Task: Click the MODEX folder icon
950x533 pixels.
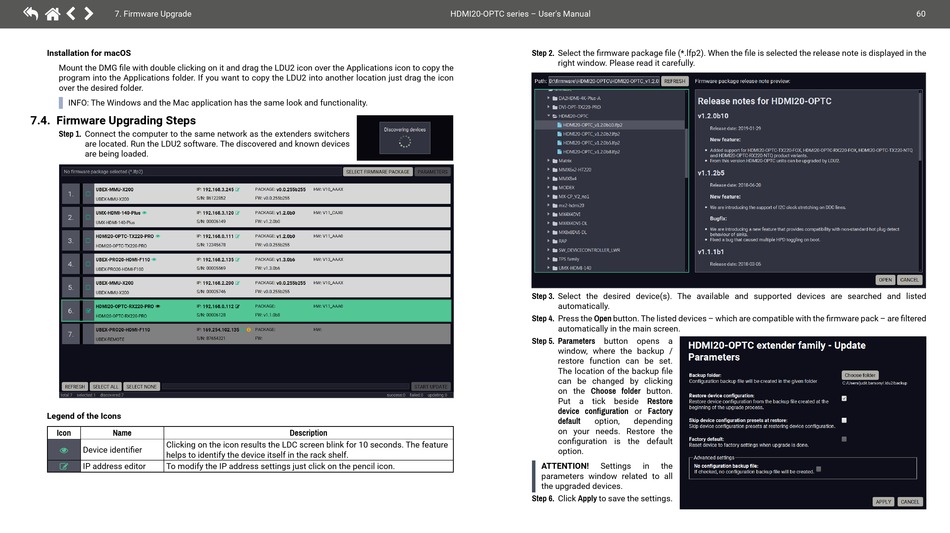Action: click(554, 188)
